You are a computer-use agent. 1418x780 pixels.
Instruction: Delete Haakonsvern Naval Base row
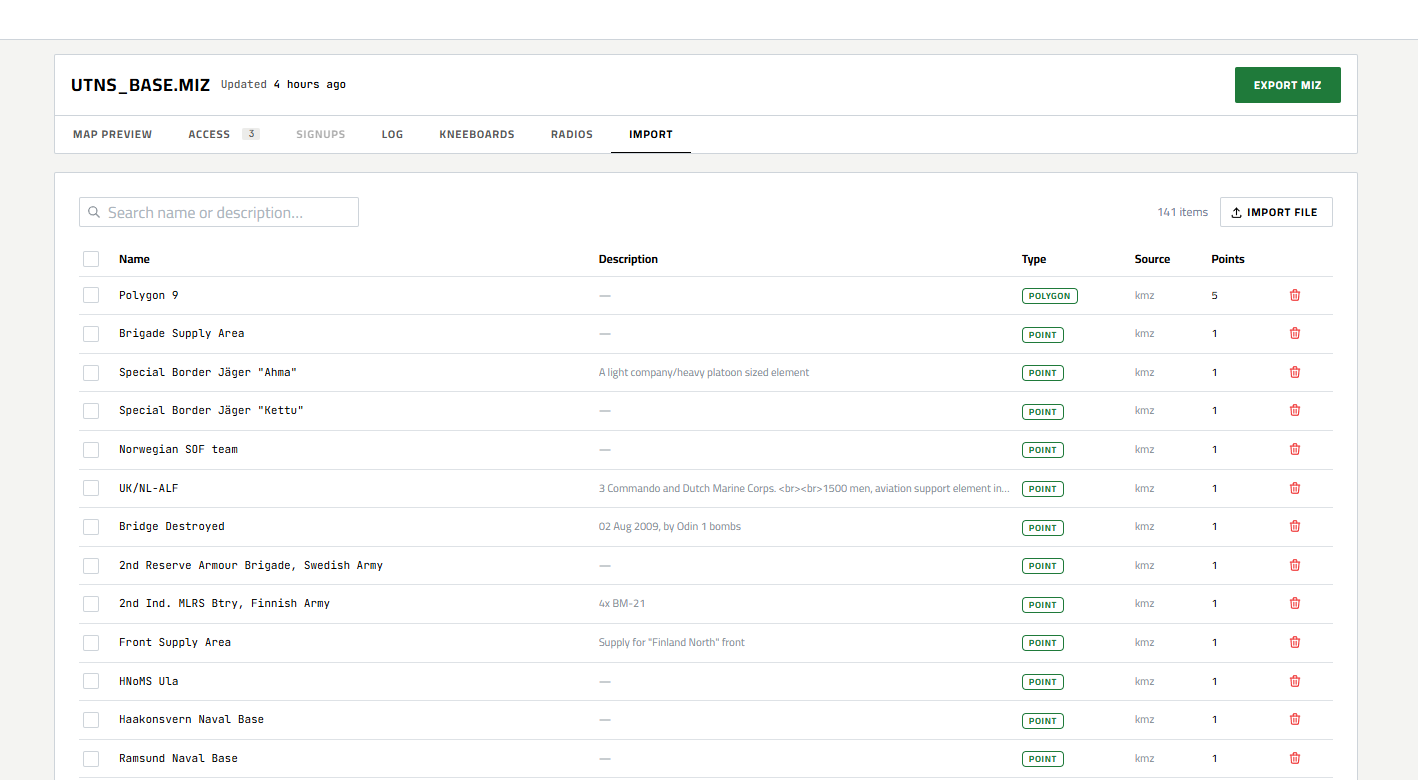1295,719
